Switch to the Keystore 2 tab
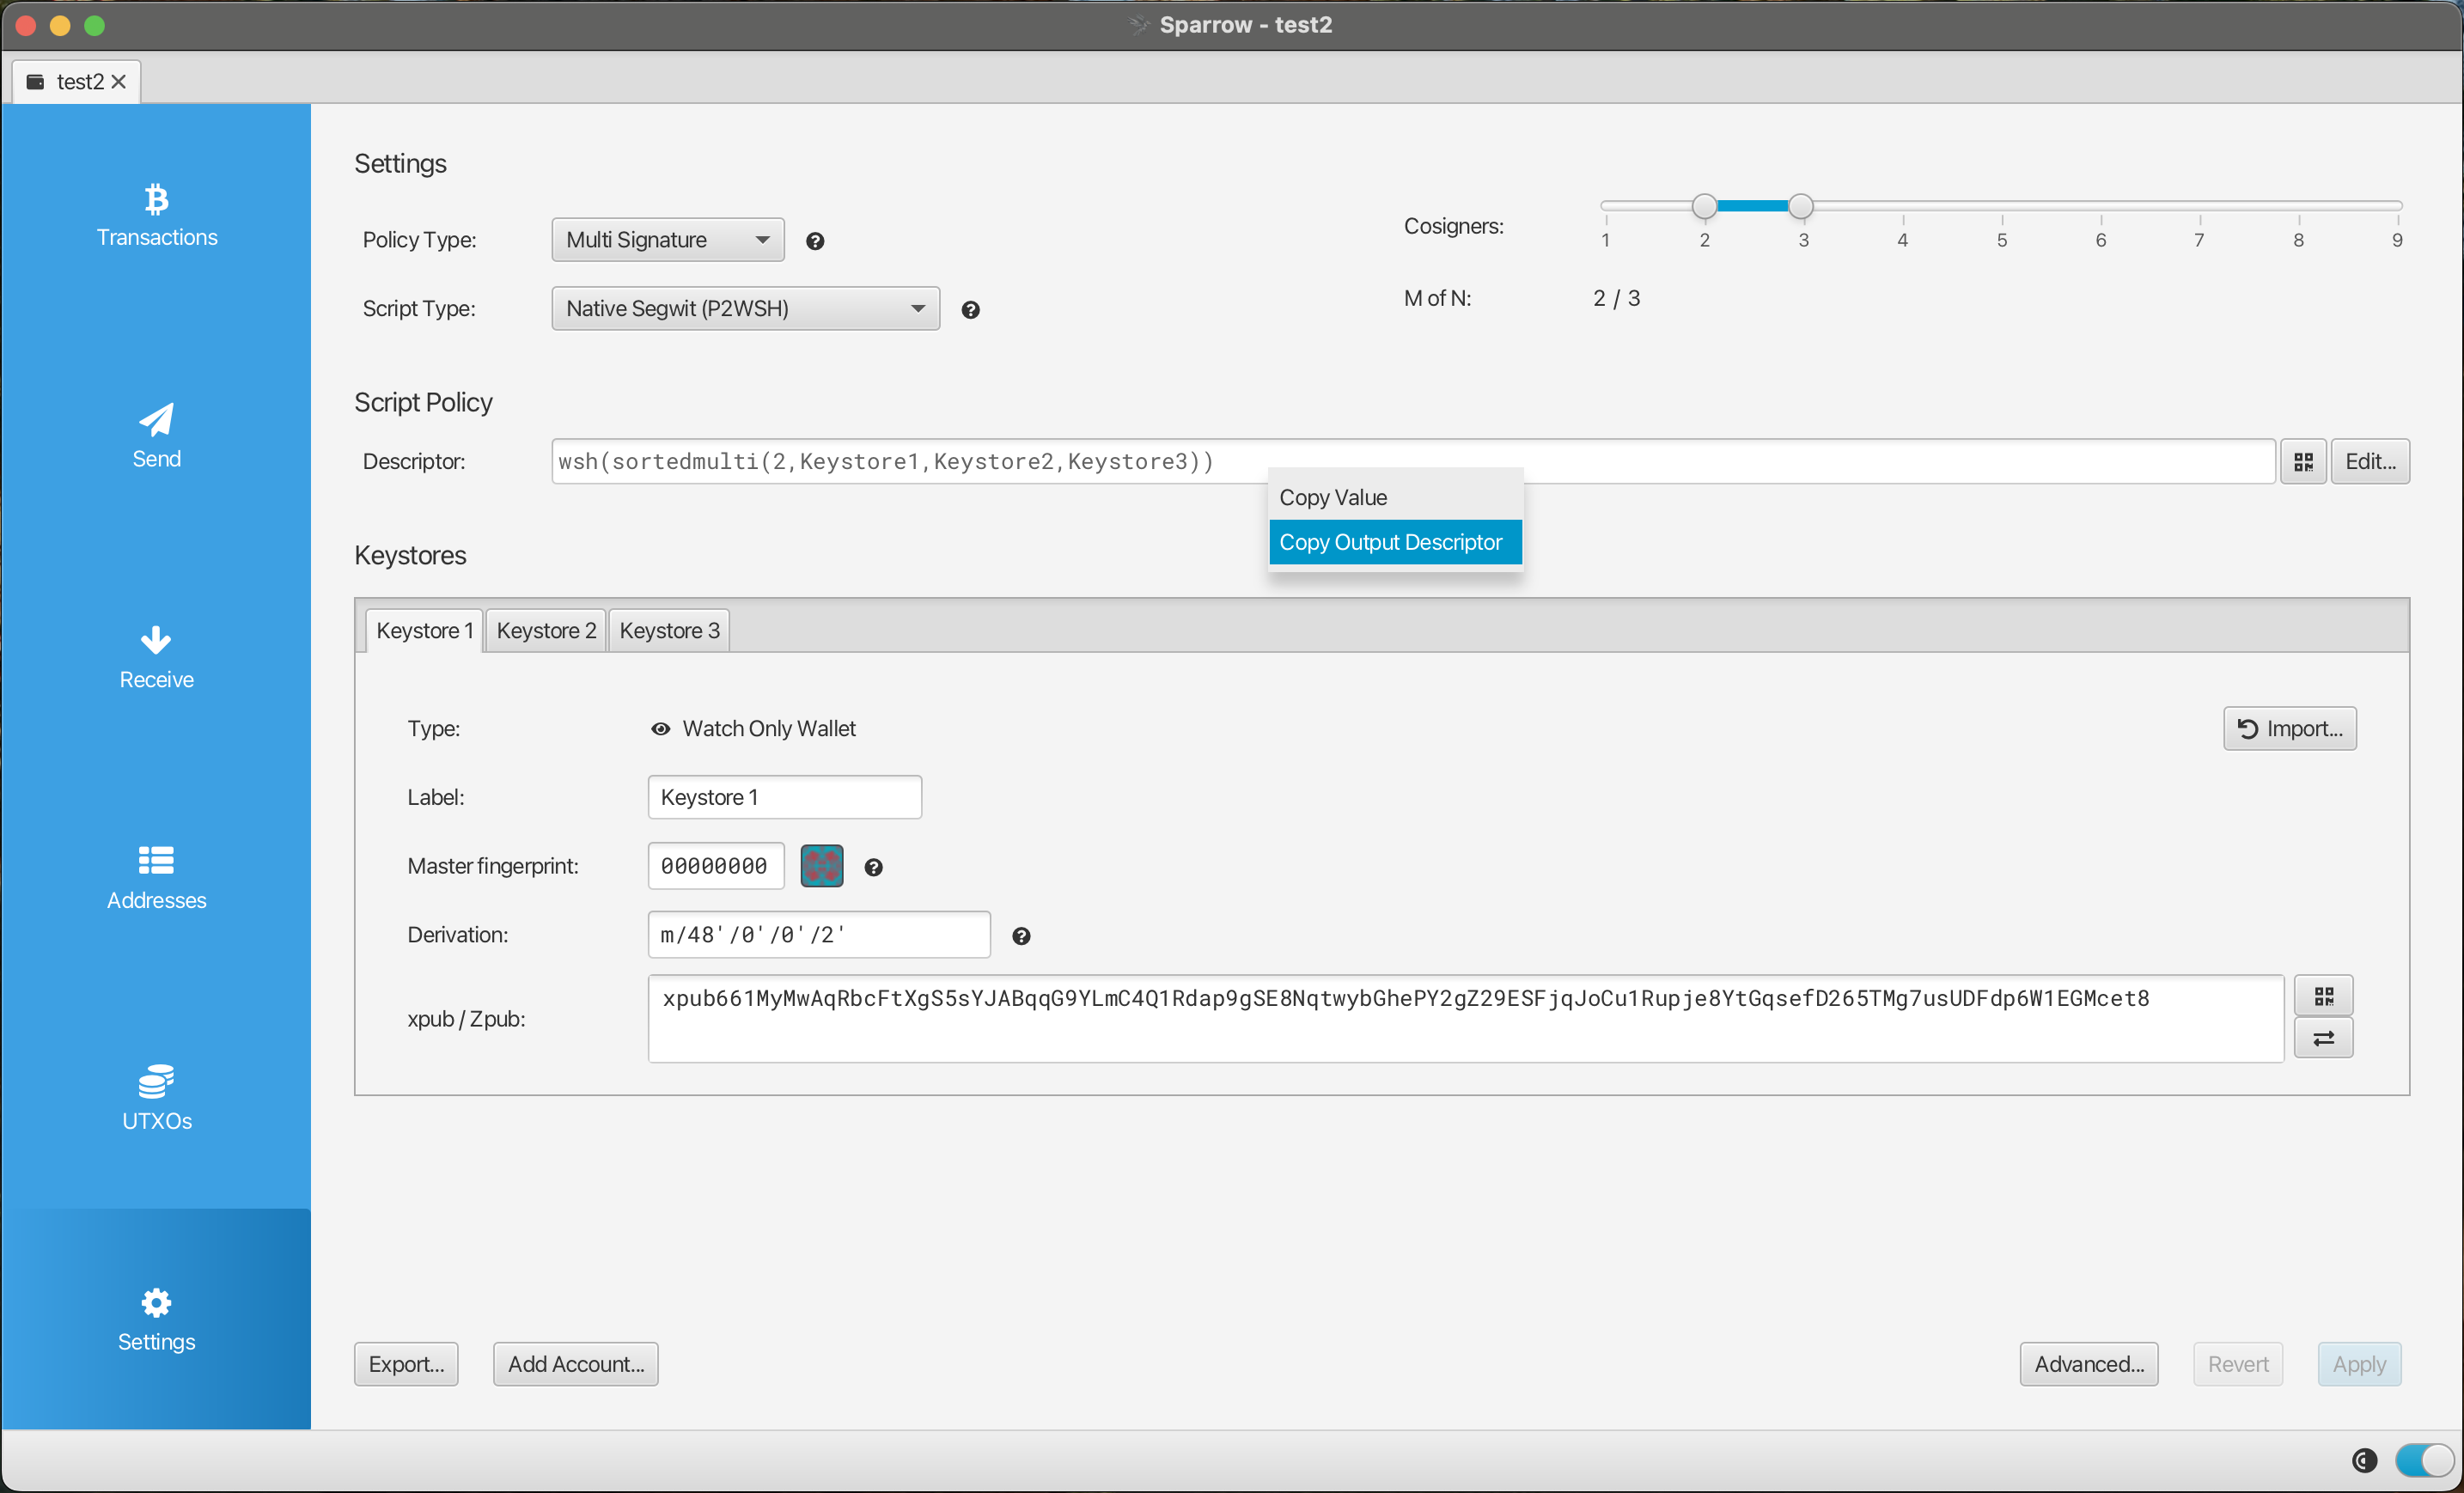2464x1493 pixels. pyautogui.click(x=545, y=630)
